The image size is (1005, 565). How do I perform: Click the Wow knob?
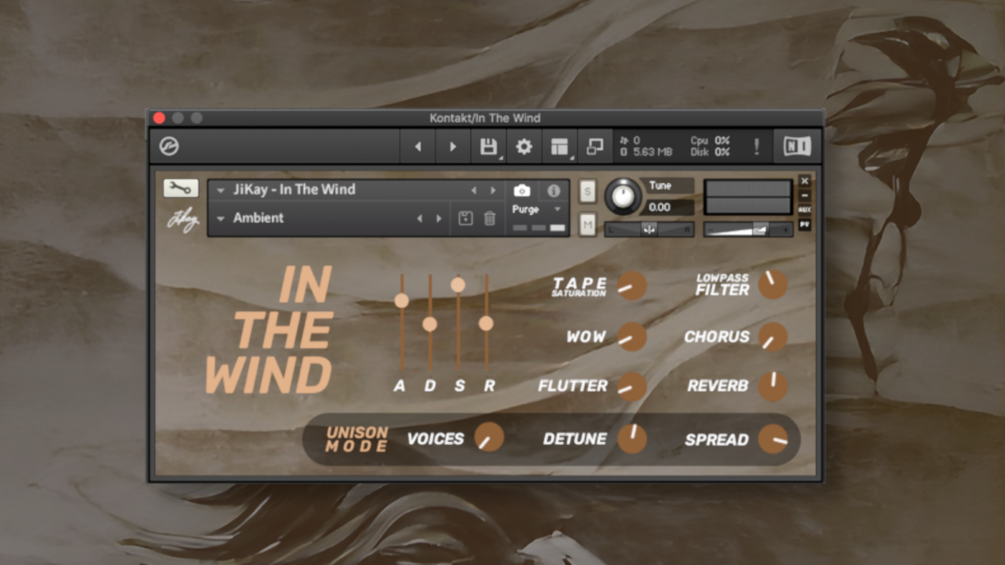pyautogui.click(x=632, y=337)
